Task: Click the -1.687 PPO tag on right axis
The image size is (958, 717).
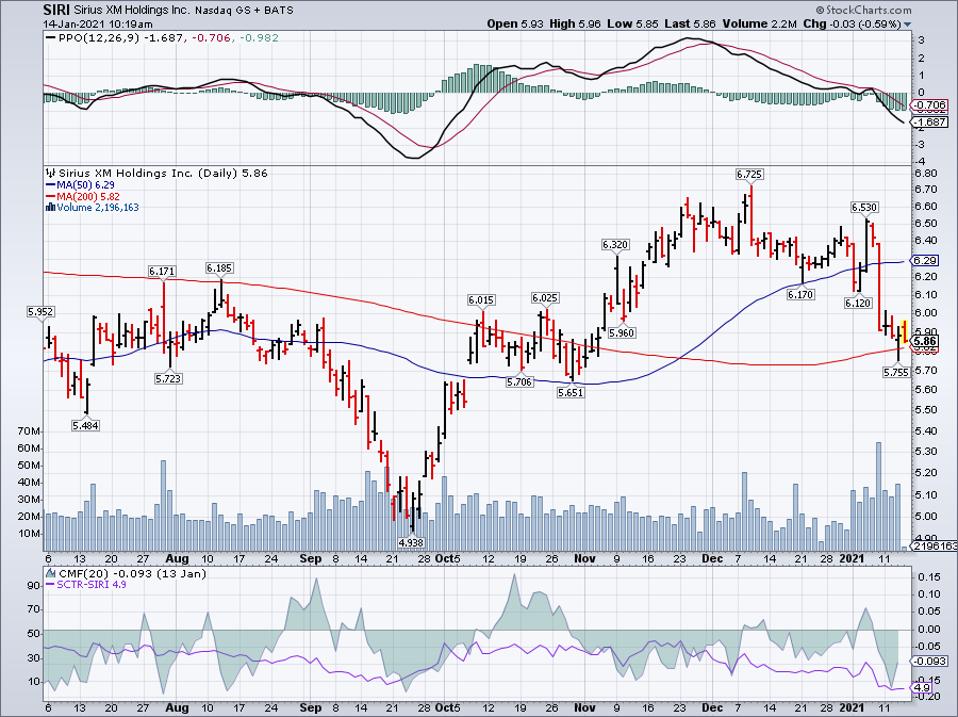Action: (930, 122)
